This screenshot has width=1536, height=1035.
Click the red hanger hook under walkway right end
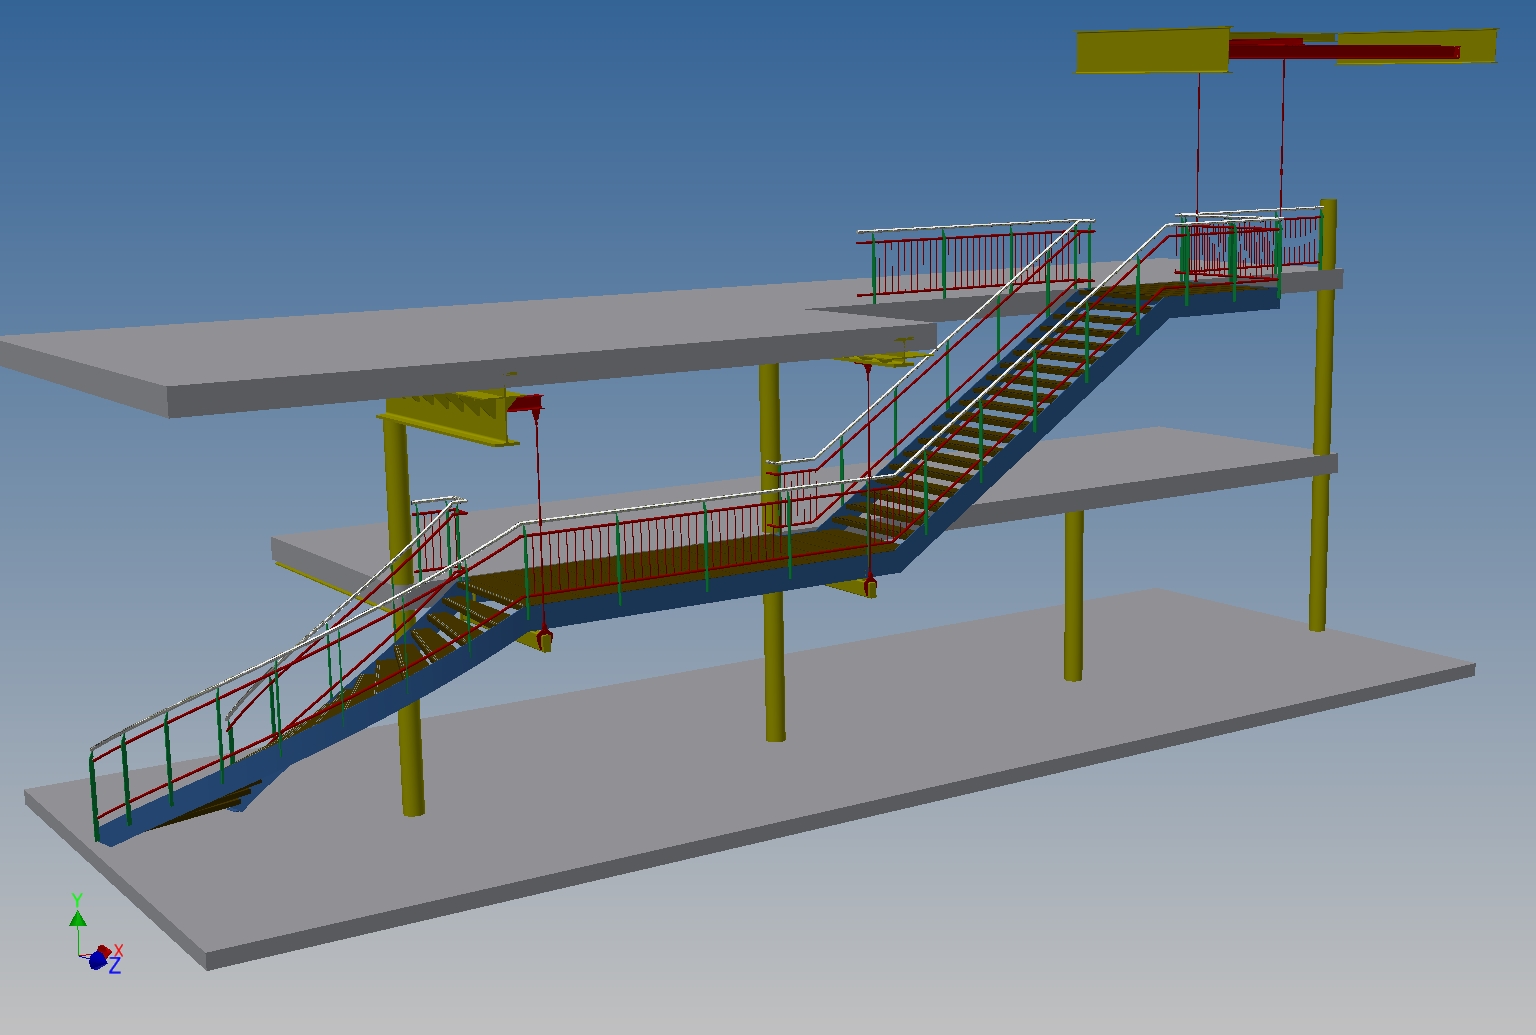[x=870, y=585]
